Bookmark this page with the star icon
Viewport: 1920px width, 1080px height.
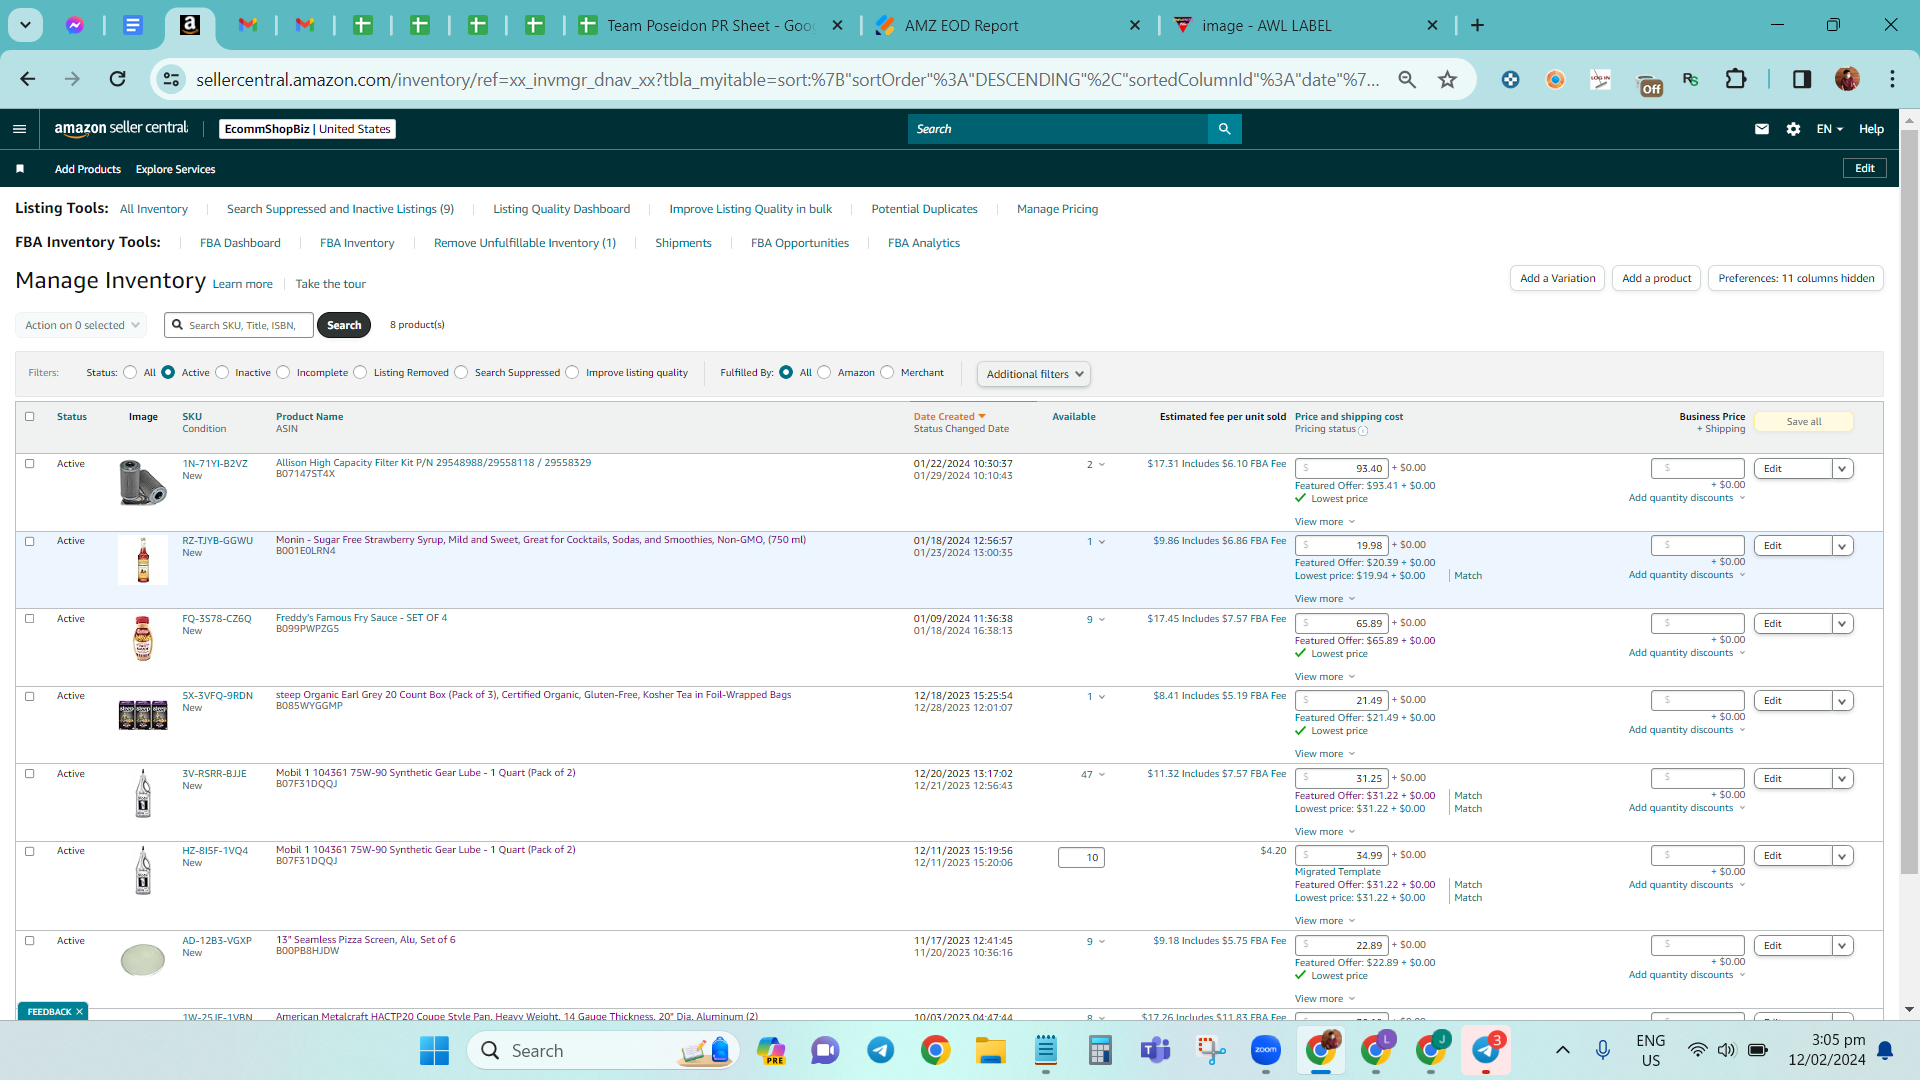[1447, 79]
